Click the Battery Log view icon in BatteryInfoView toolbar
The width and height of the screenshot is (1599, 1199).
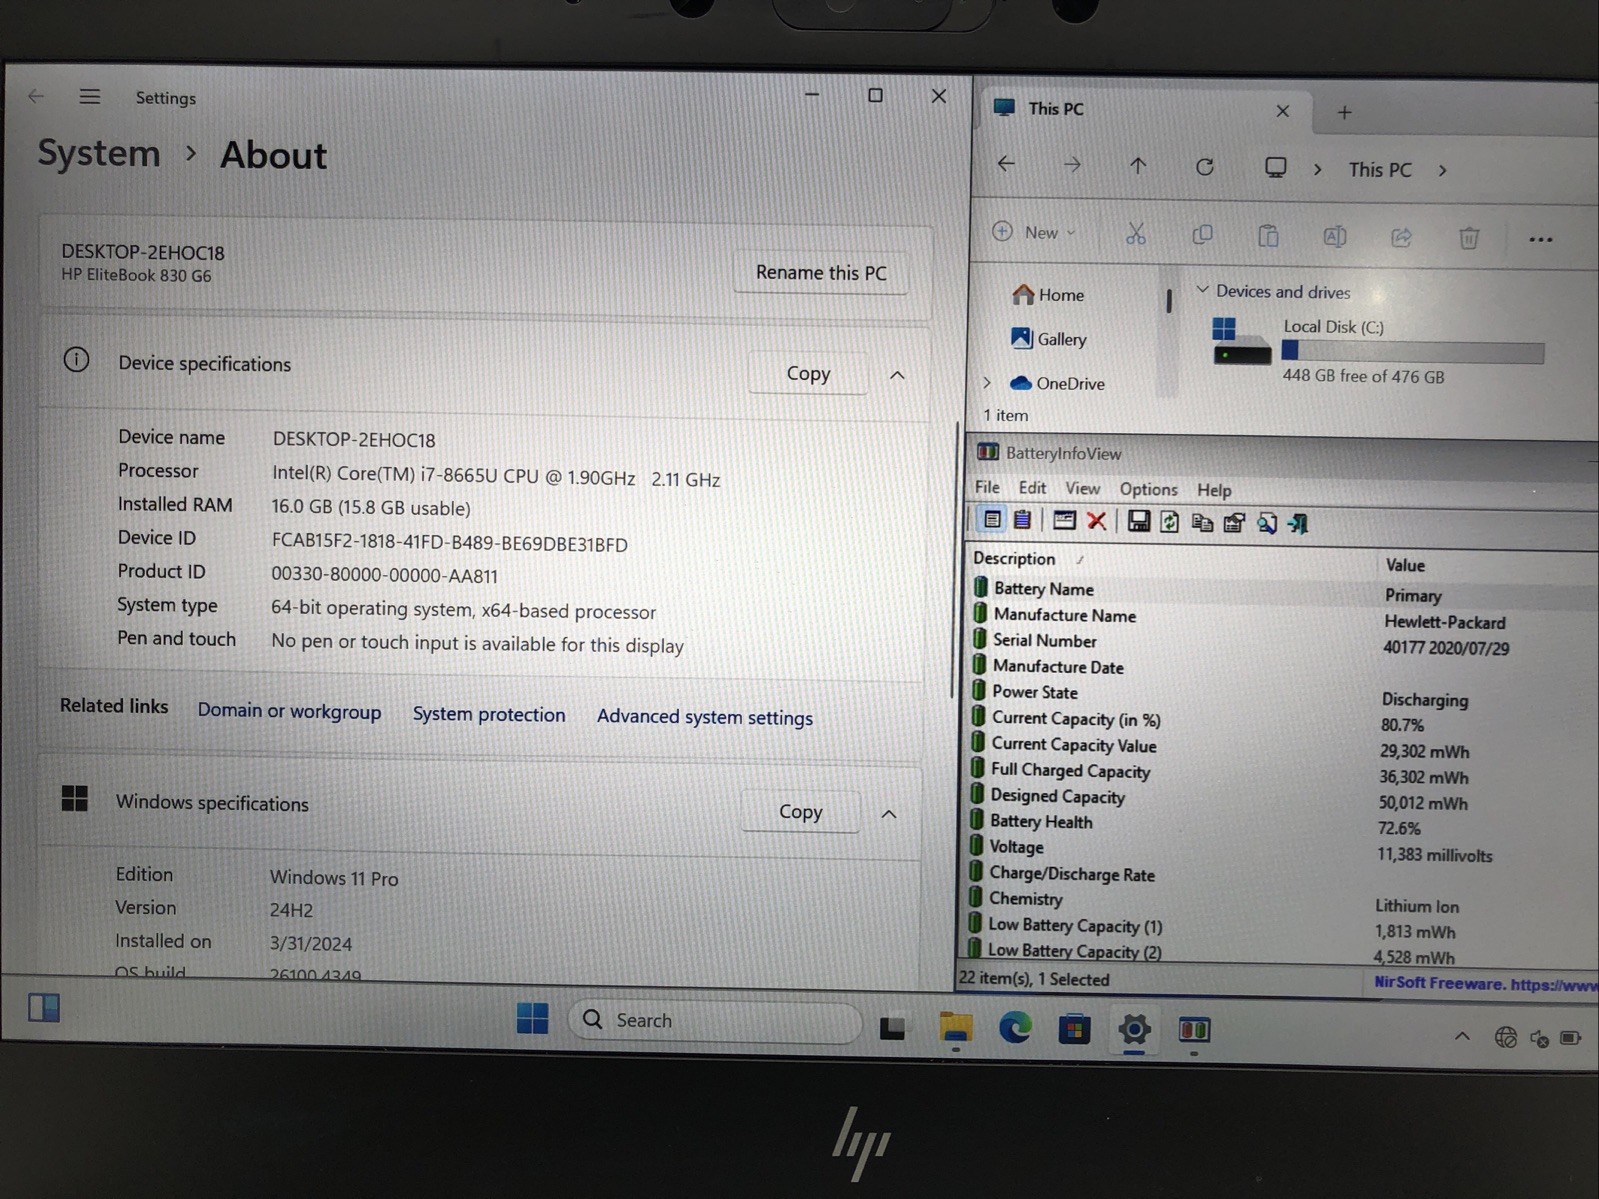click(x=1022, y=519)
